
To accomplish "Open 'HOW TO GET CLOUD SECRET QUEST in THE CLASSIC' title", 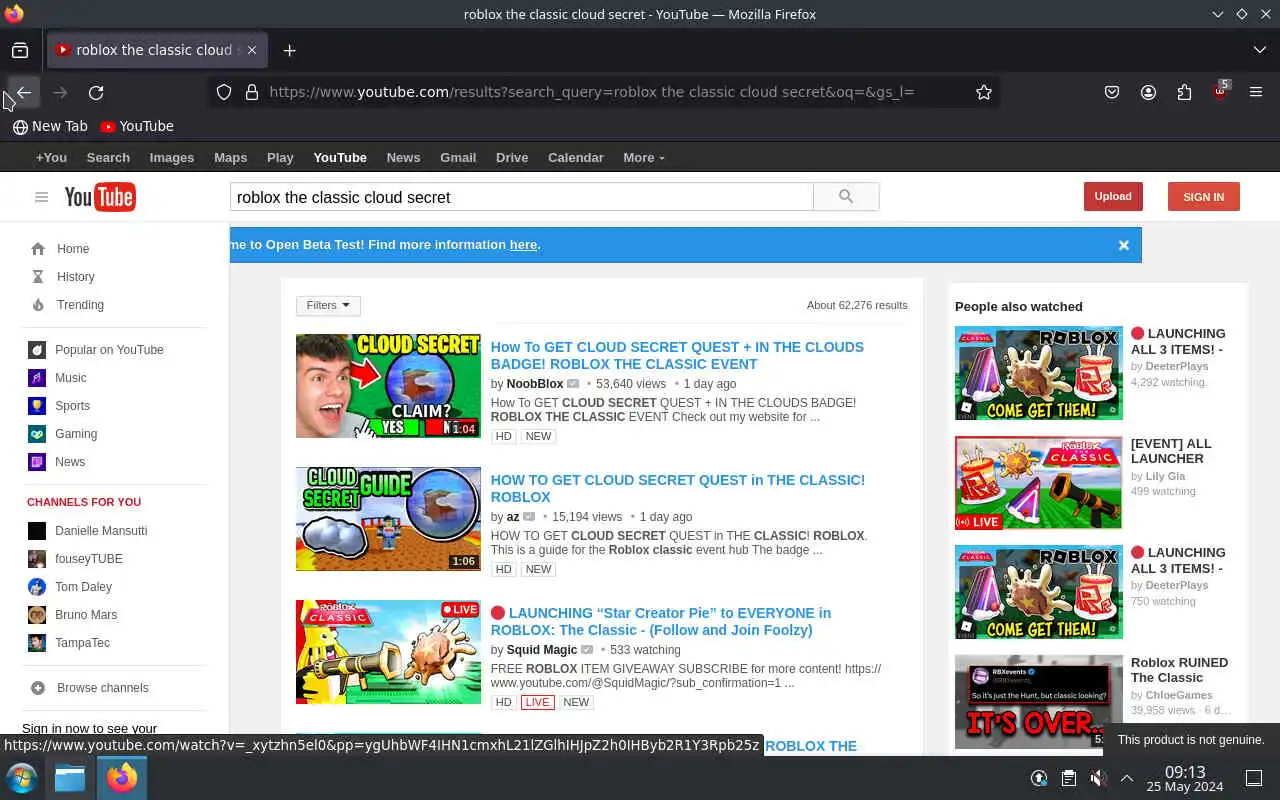I will (678, 488).
